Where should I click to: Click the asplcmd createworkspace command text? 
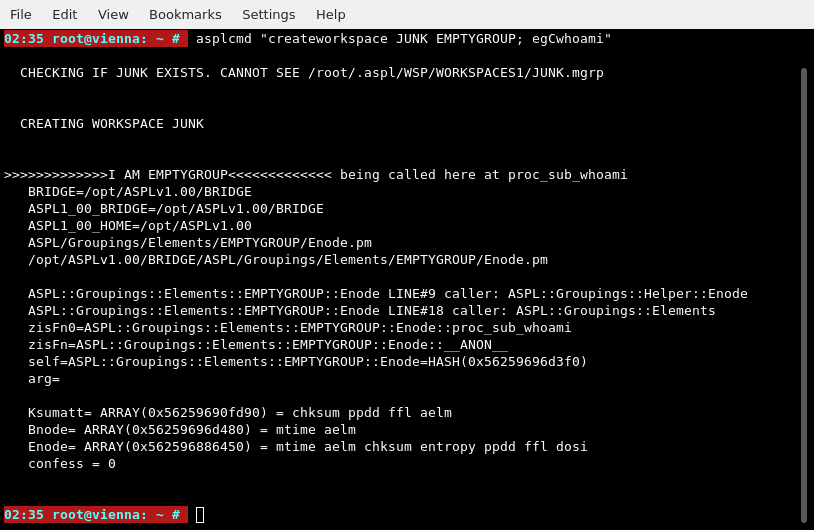[403, 39]
